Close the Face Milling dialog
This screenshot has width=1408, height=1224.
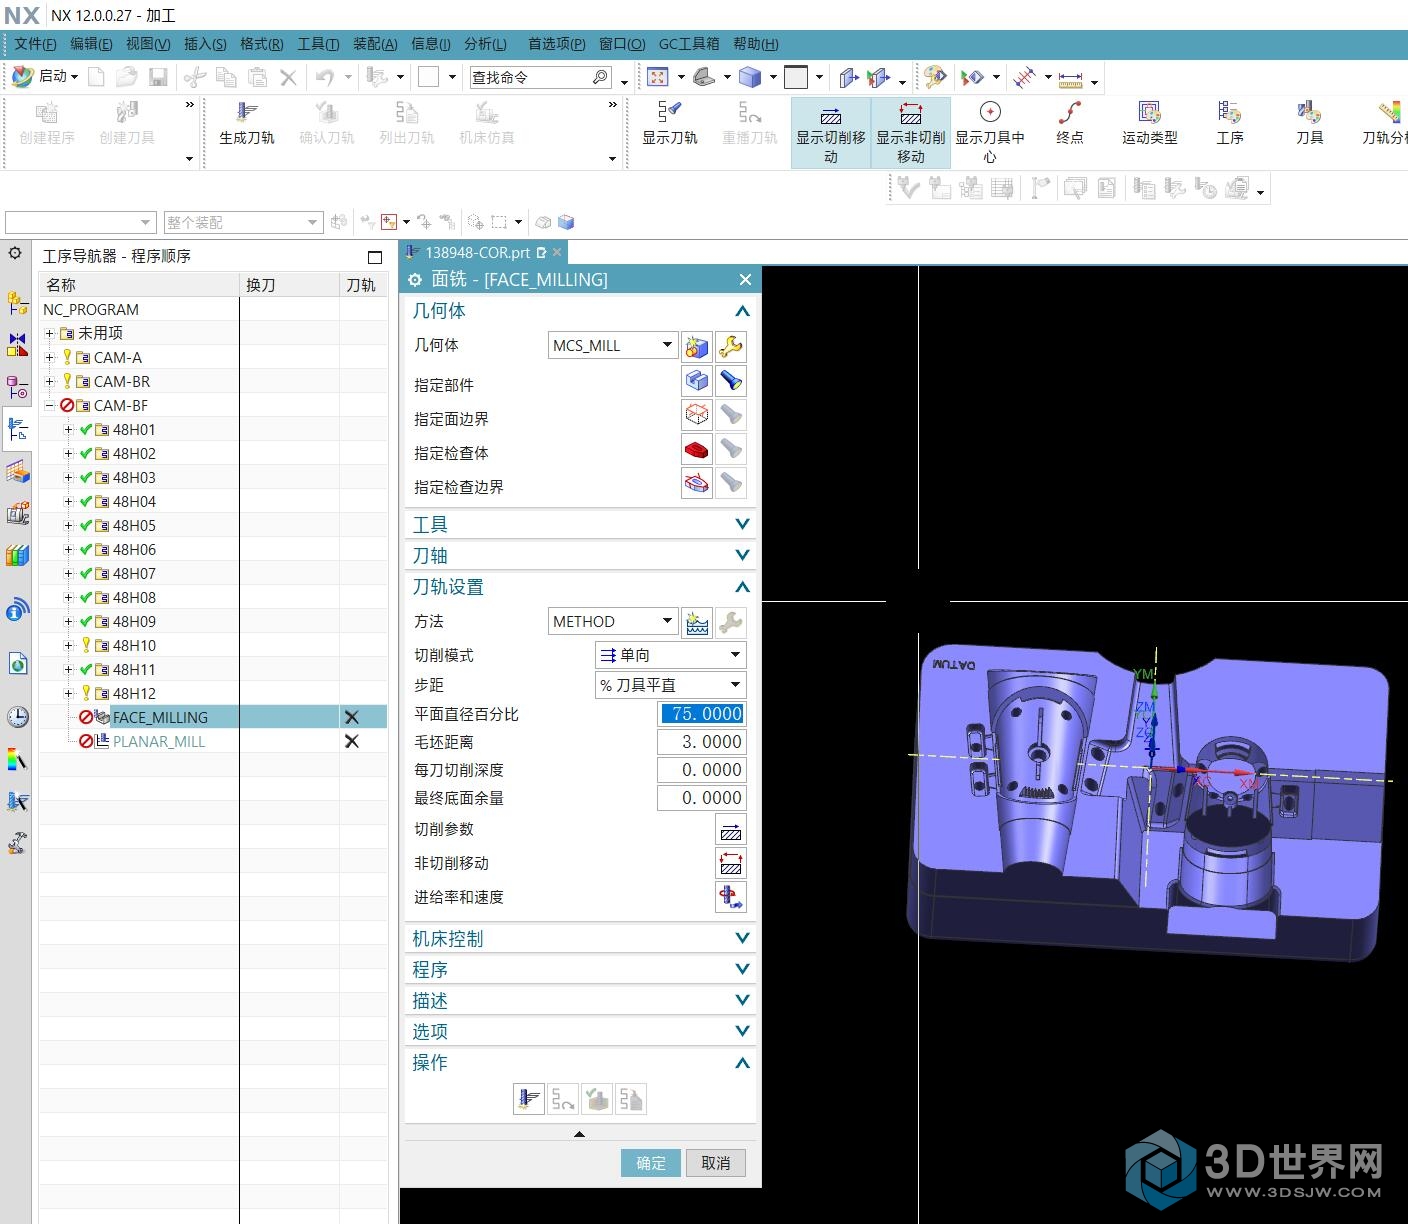[x=745, y=279]
